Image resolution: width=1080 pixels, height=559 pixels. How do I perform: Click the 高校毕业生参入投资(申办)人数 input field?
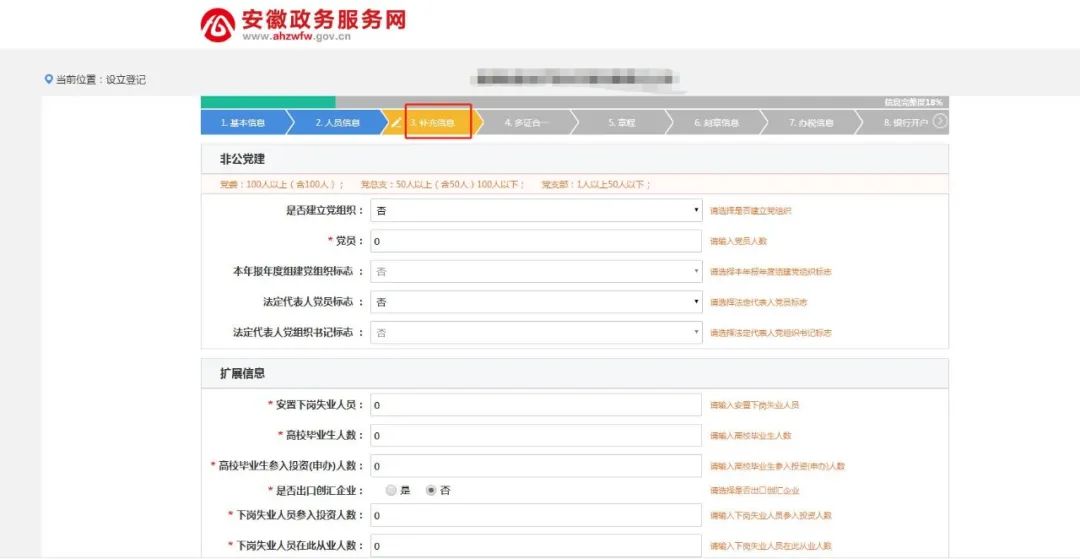pos(536,466)
